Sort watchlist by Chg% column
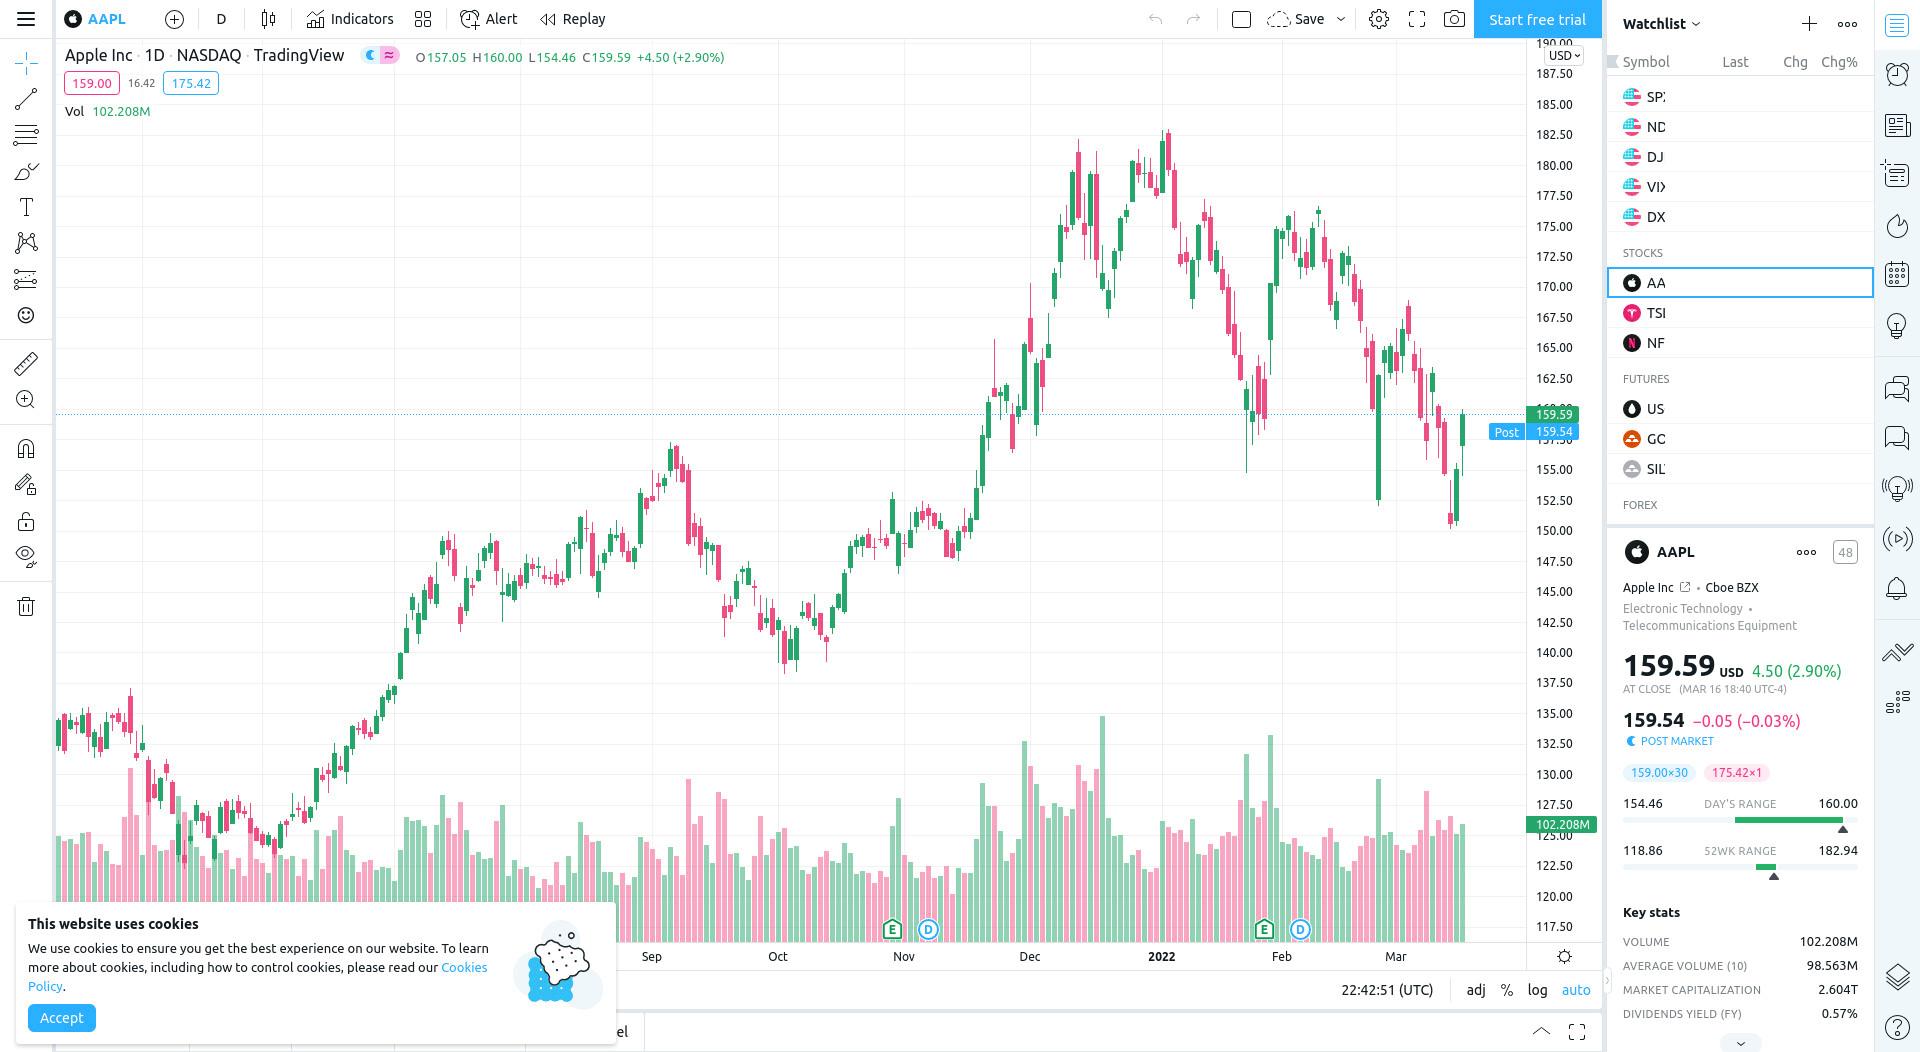 pyautogui.click(x=1839, y=62)
